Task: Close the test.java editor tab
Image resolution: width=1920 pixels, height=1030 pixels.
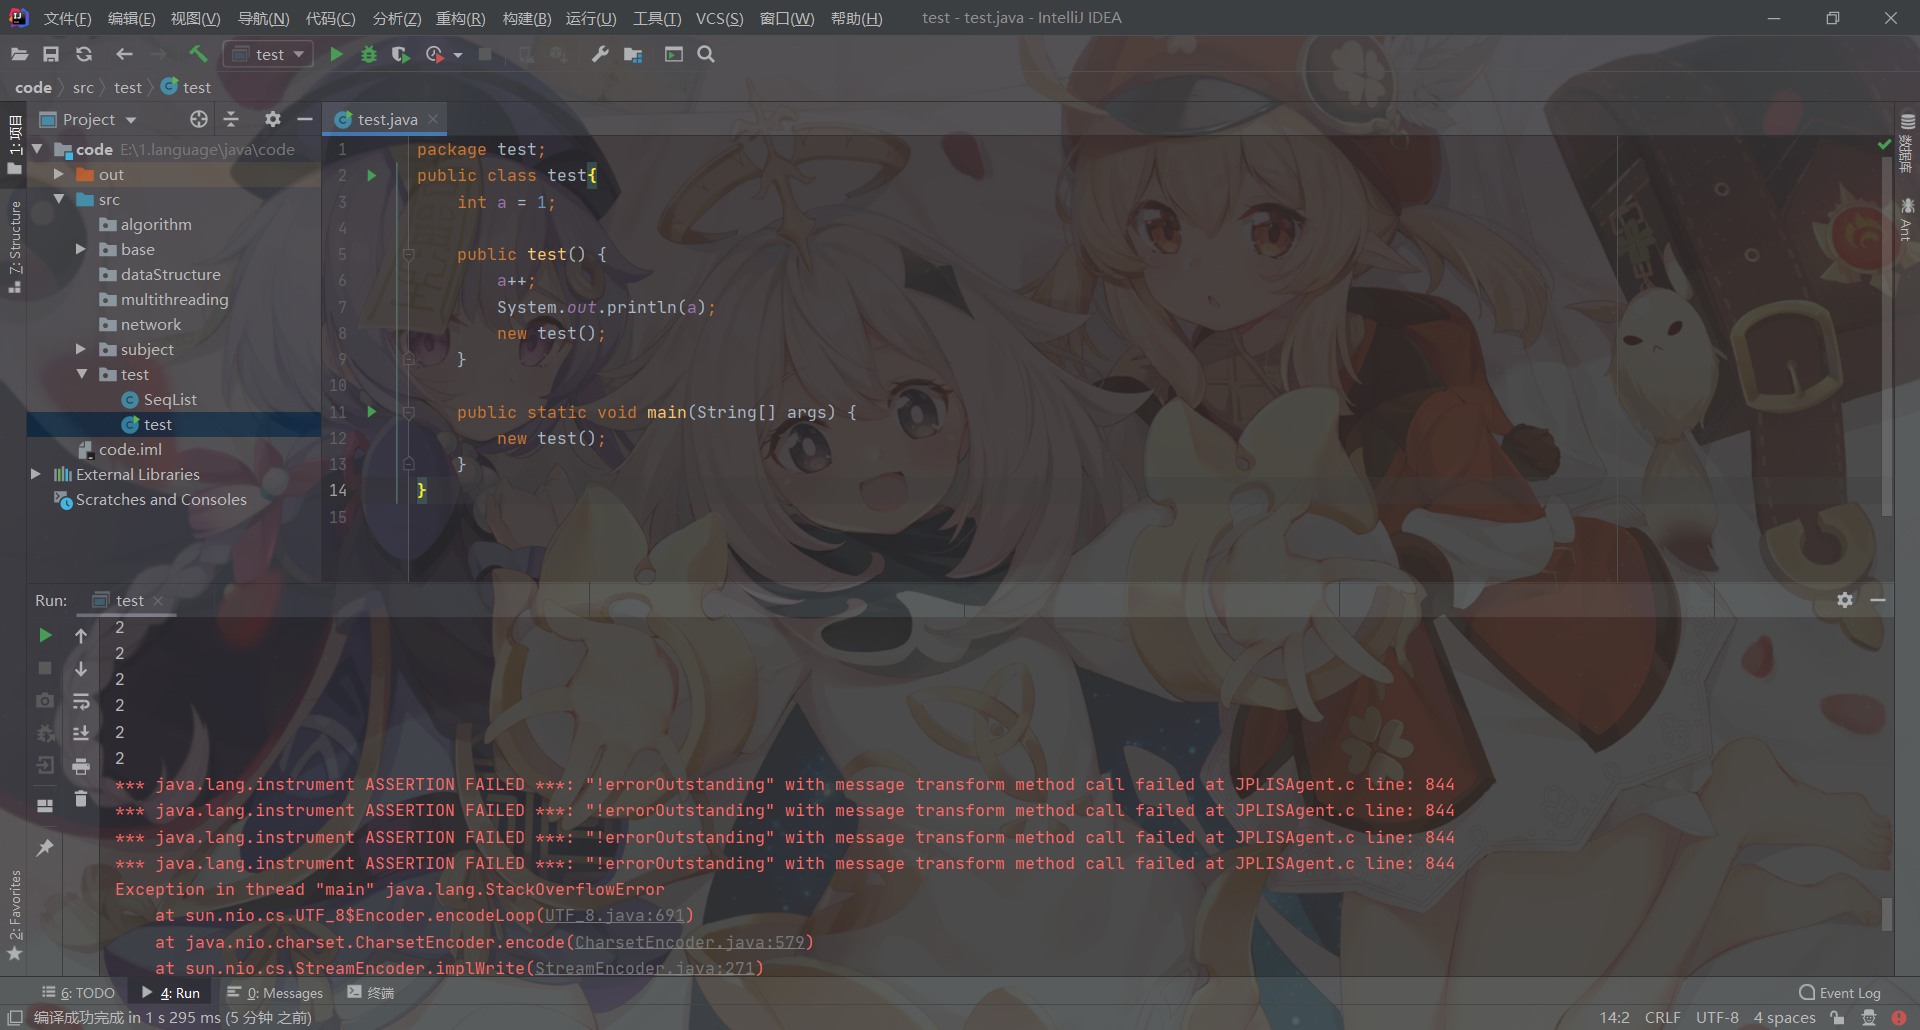Action: click(x=433, y=119)
